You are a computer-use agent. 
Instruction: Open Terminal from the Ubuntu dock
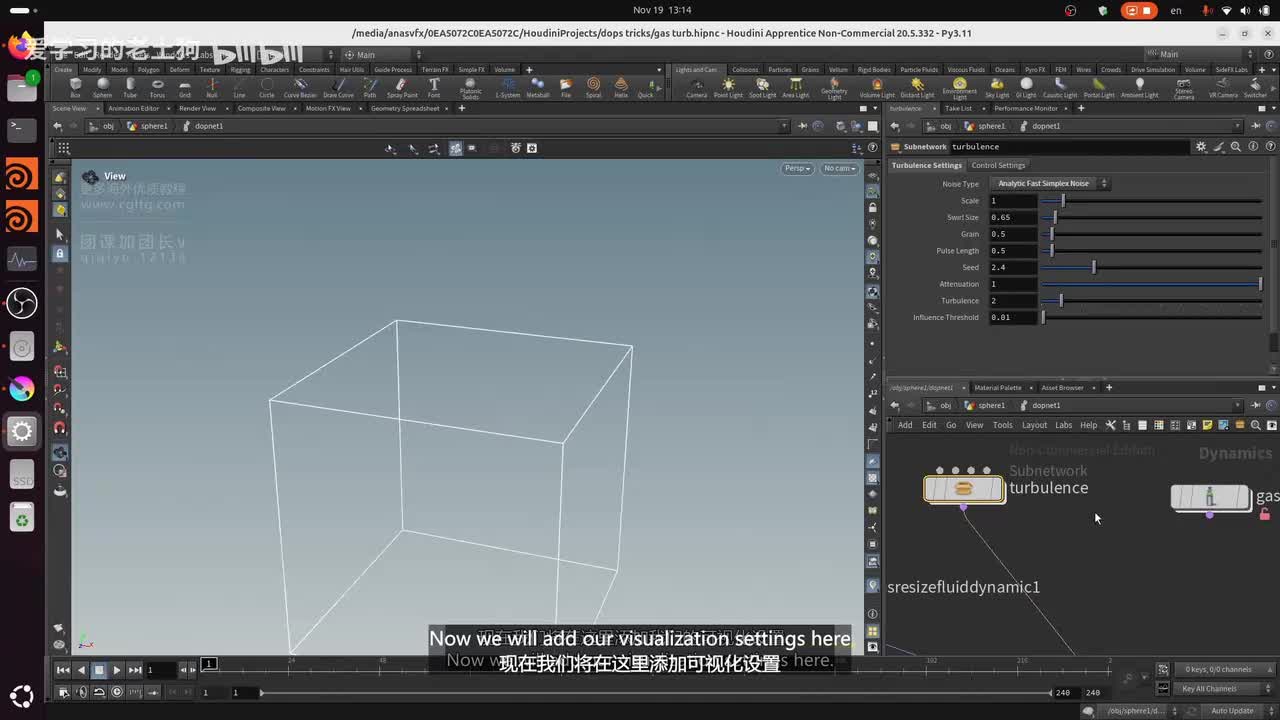coord(22,129)
